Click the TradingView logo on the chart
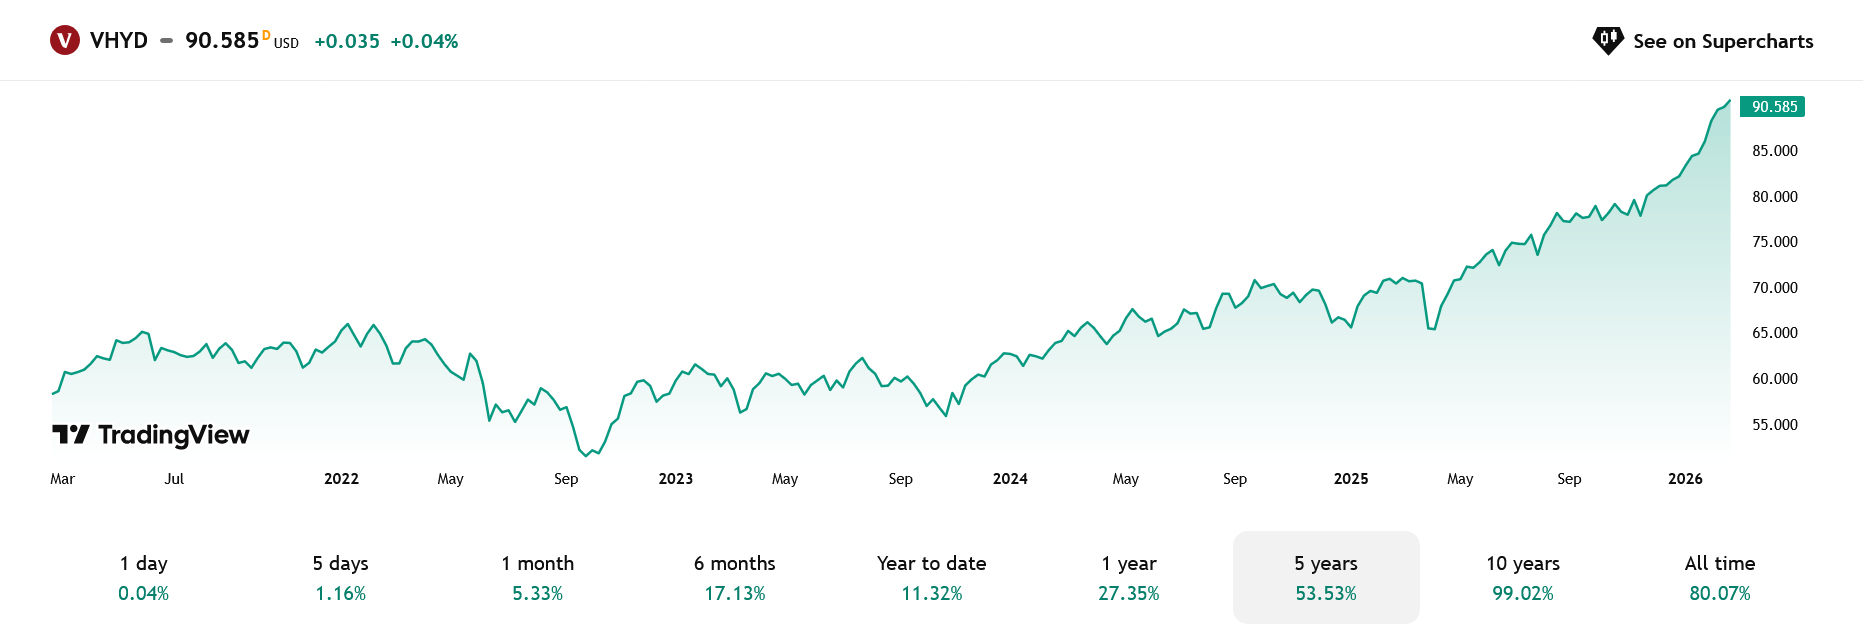Viewport: 1863px width, 636px height. pos(151,435)
